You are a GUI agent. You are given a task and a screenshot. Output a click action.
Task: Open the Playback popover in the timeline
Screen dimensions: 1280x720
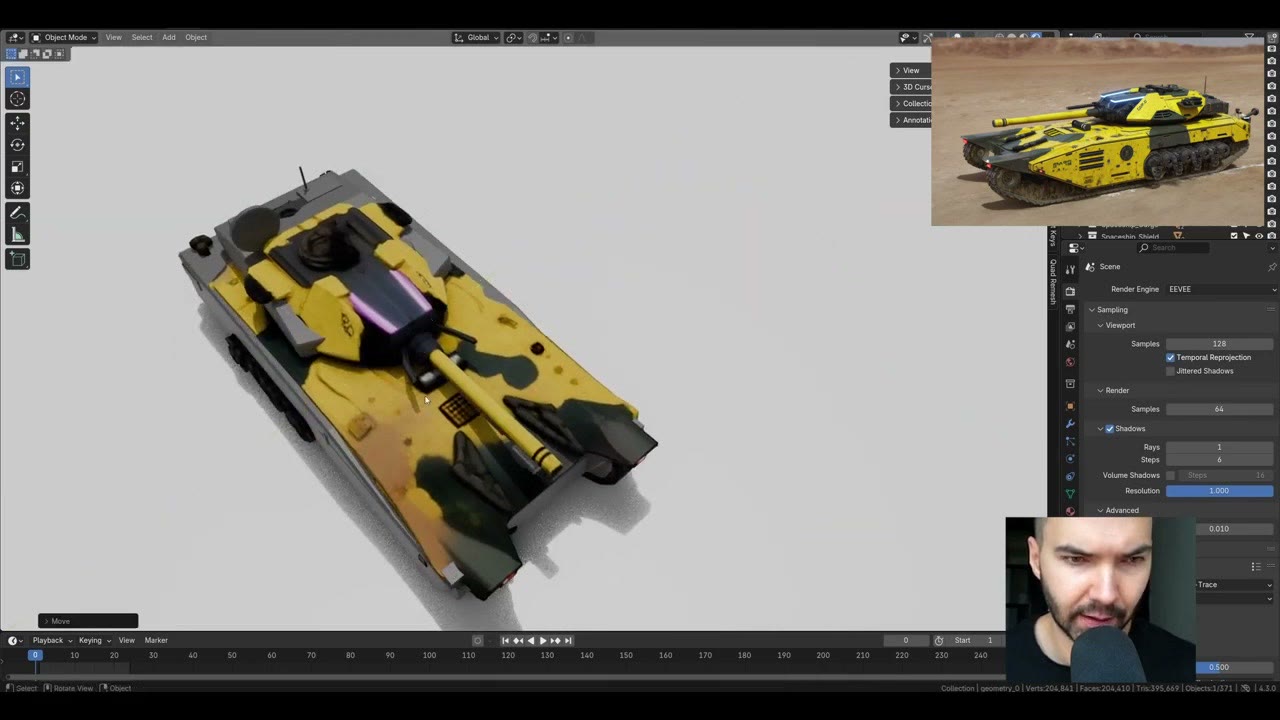51,640
